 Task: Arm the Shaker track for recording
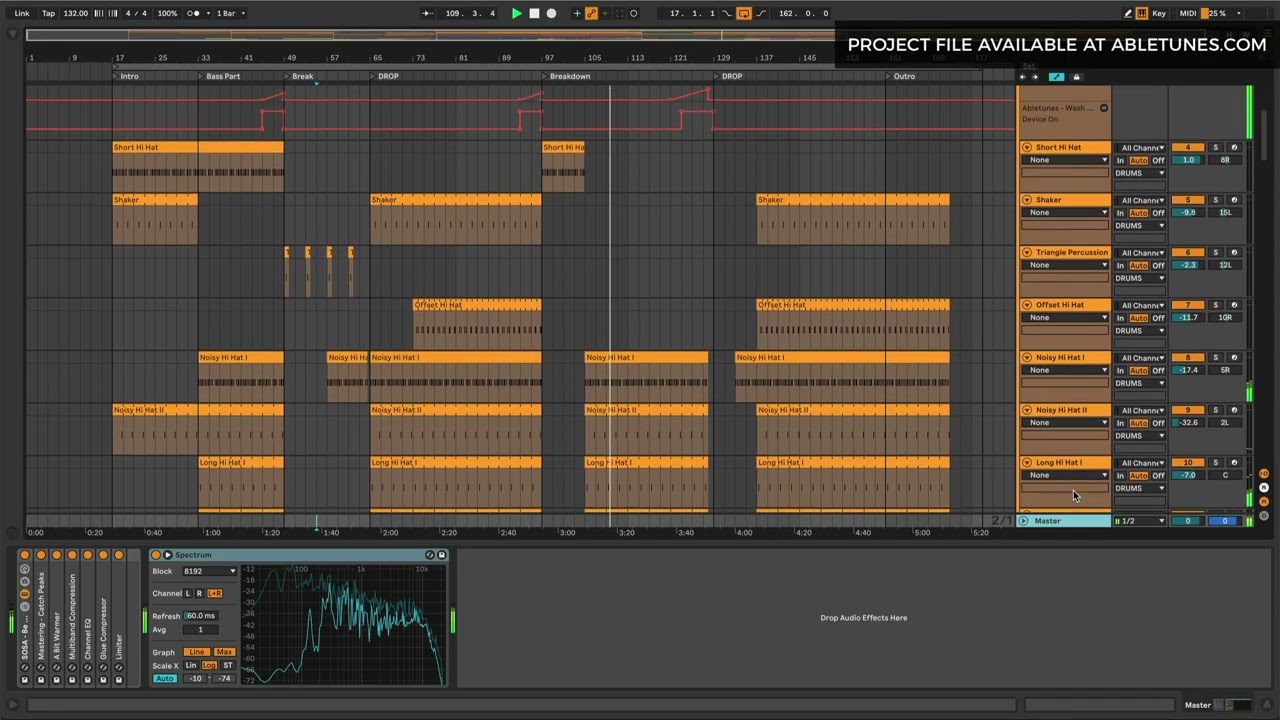click(1234, 200)
